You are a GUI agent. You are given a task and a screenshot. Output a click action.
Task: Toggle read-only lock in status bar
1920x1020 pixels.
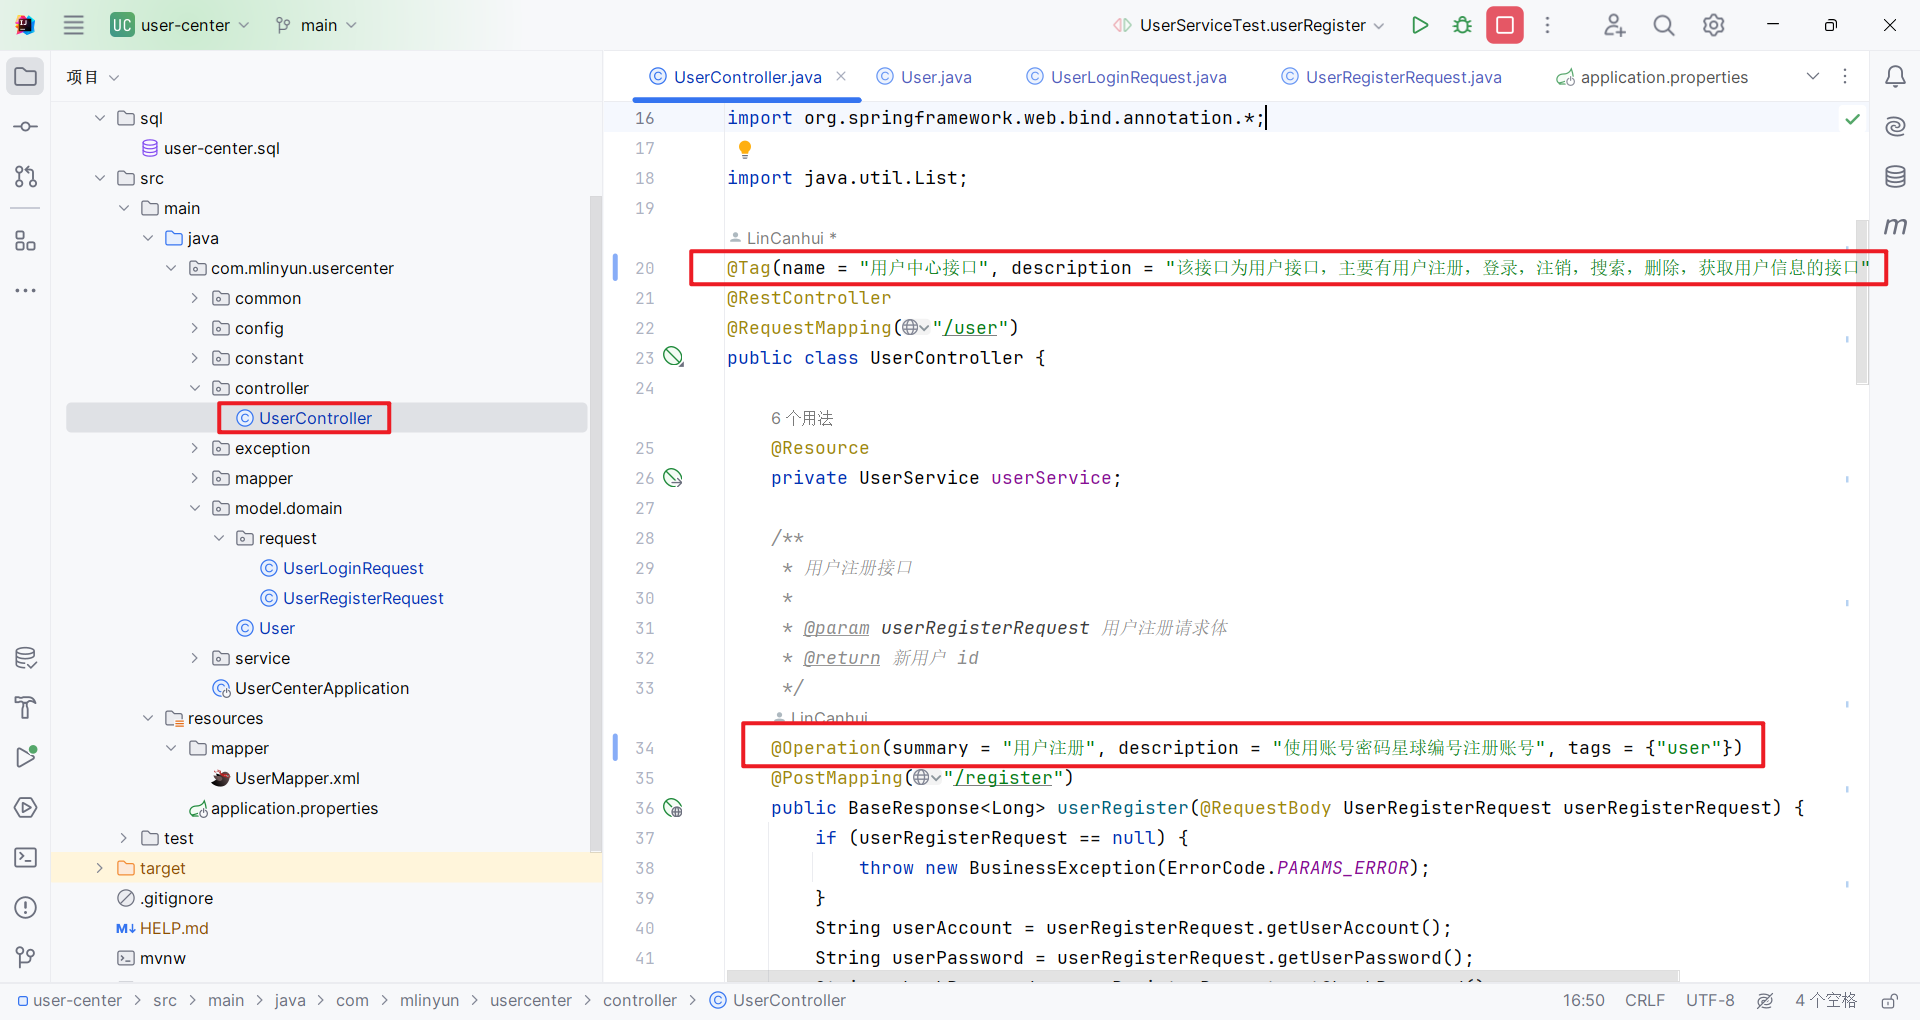point(1889,1000)
